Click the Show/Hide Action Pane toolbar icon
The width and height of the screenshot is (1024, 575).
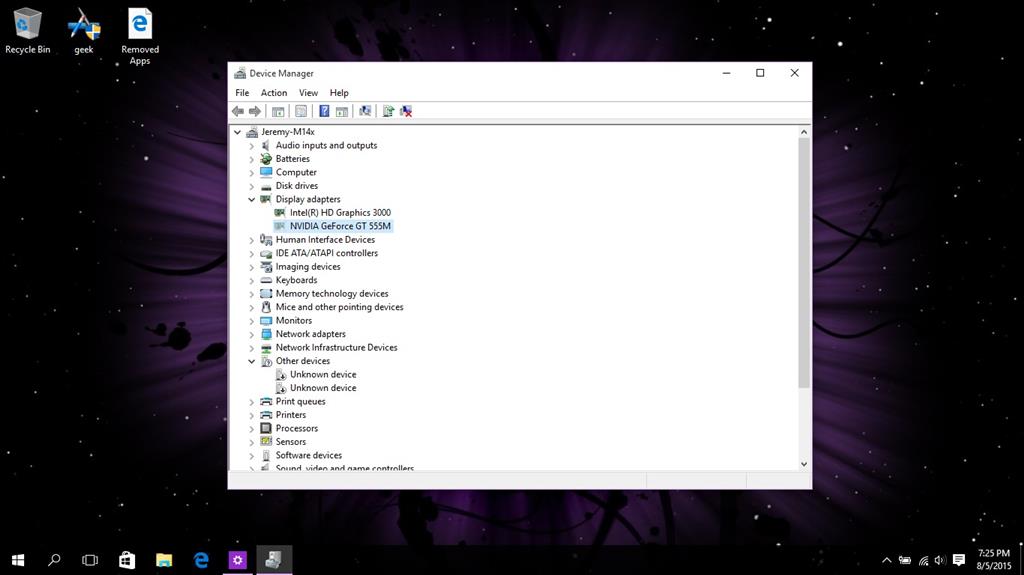tap(342, 112)
